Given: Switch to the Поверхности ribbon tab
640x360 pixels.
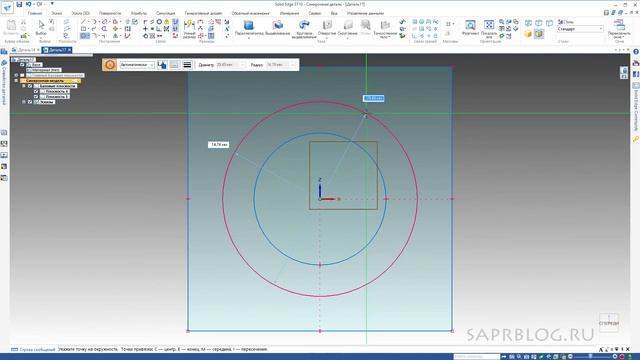Looking at the screenshot, I should [x=110, y=13].
